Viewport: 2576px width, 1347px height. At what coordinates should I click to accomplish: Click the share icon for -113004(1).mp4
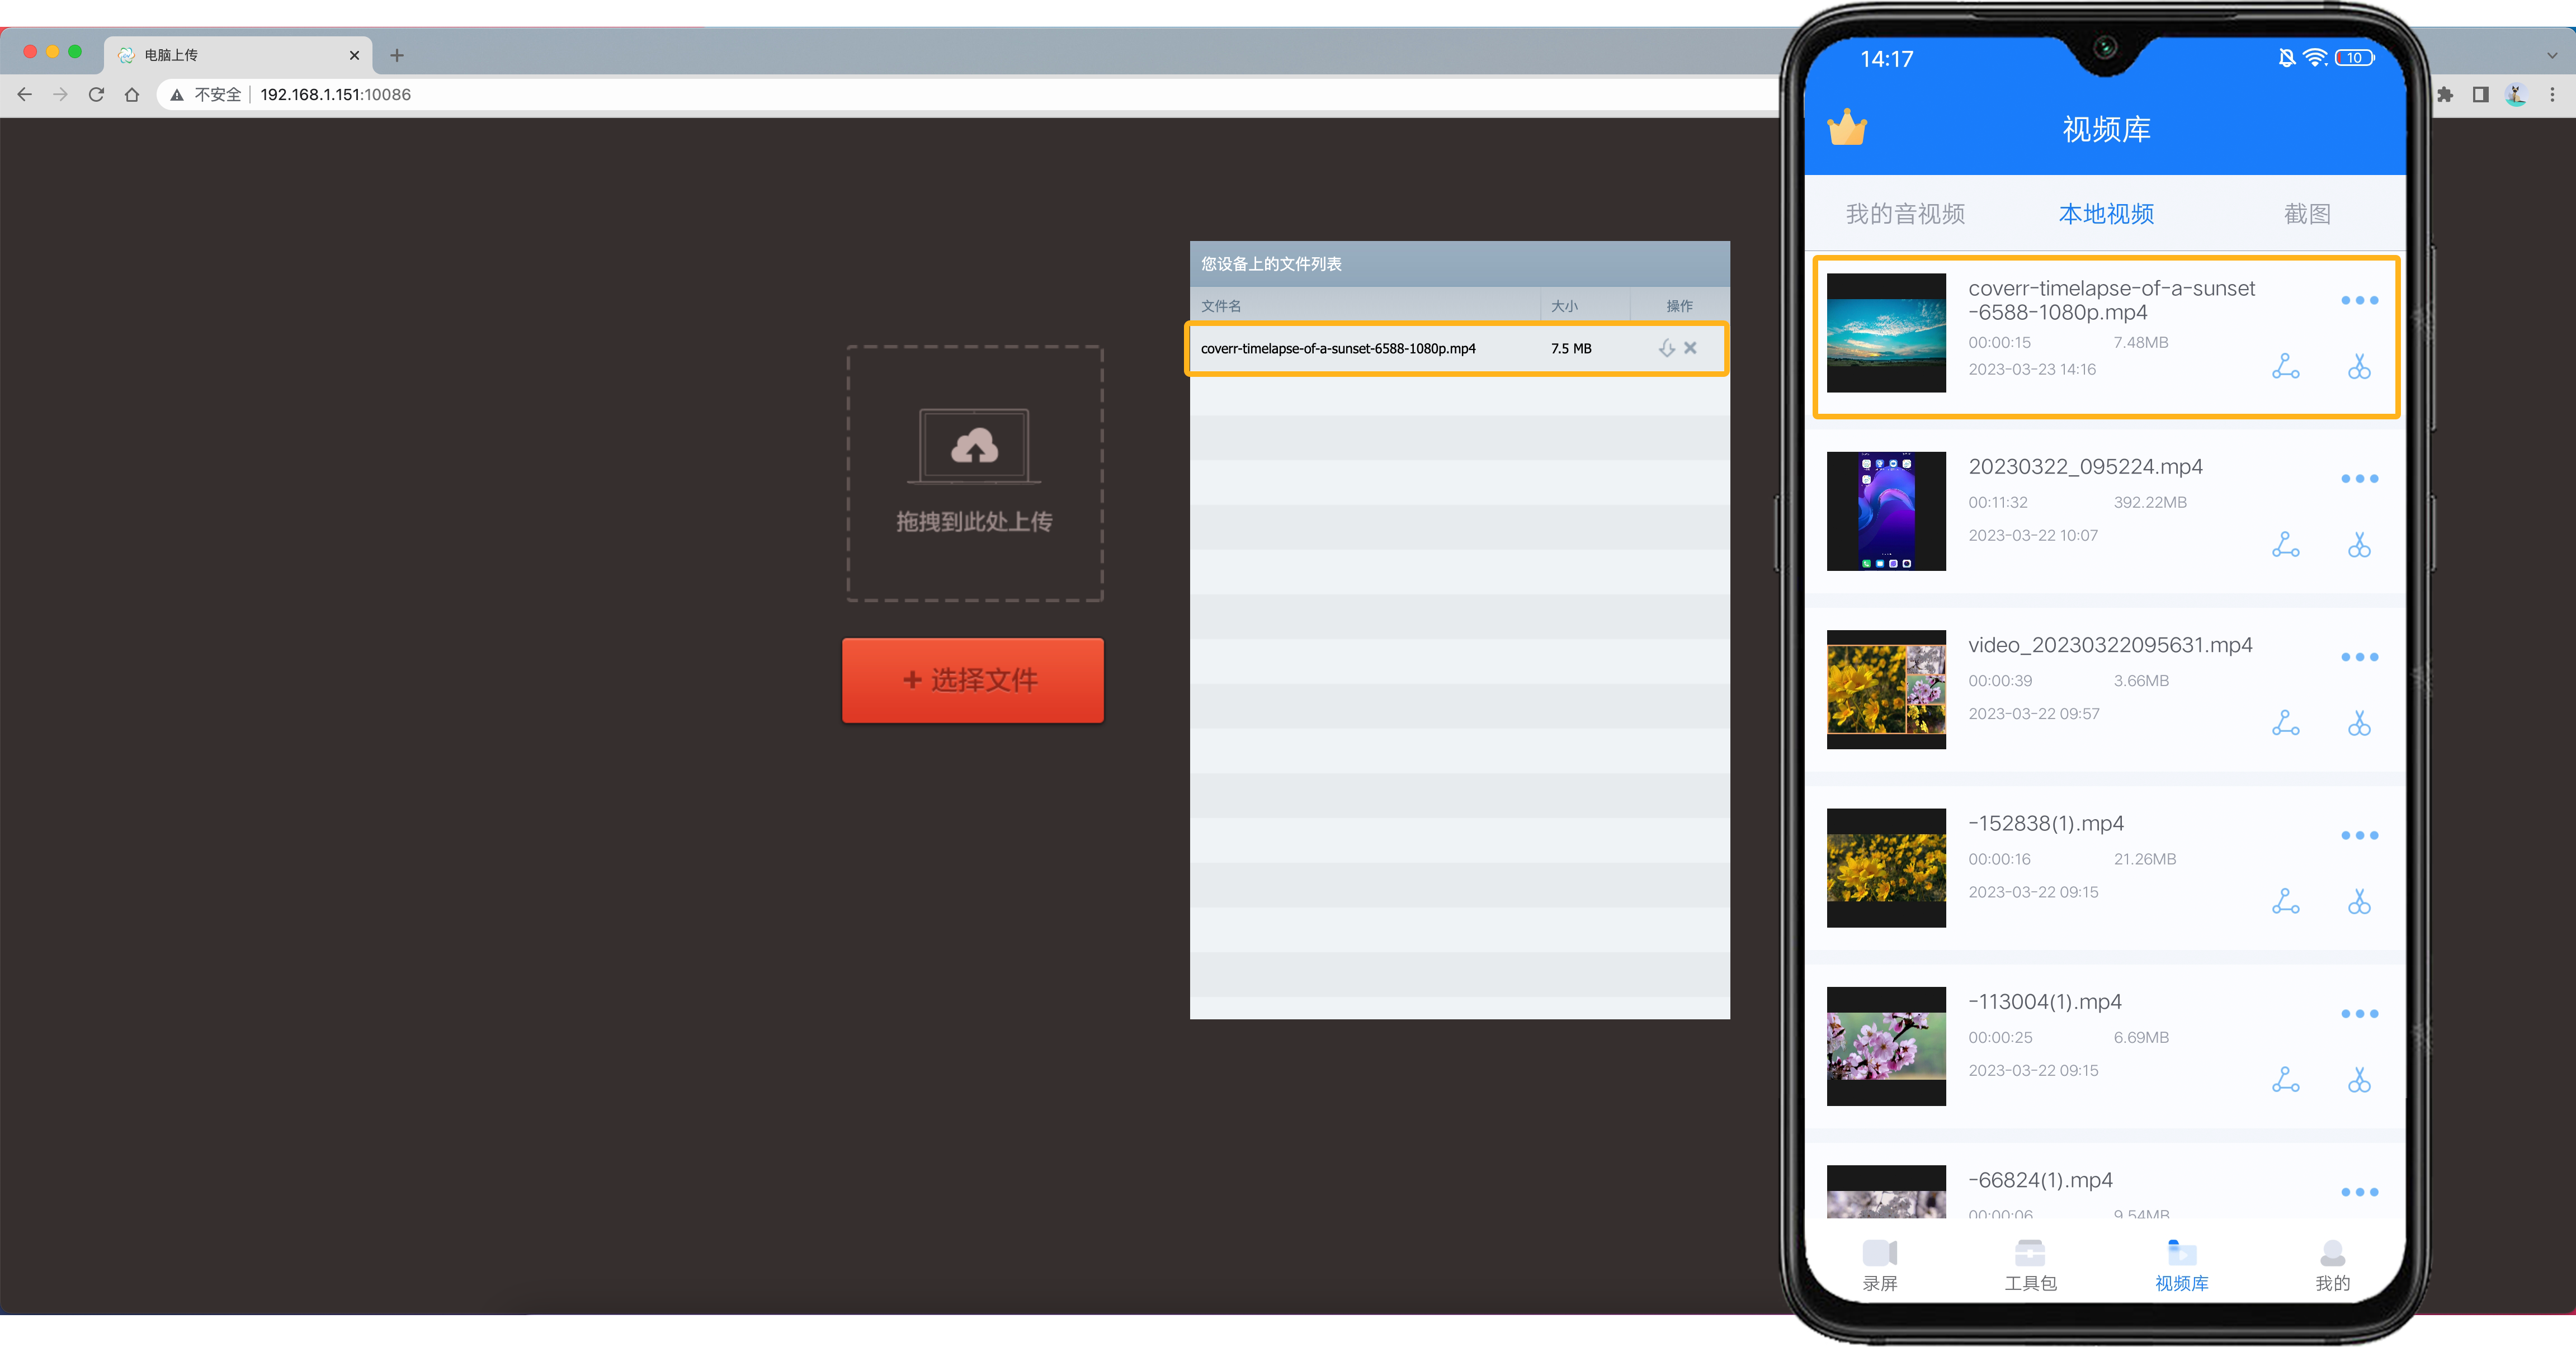pyautogui.click(x=2285, y=1080)
